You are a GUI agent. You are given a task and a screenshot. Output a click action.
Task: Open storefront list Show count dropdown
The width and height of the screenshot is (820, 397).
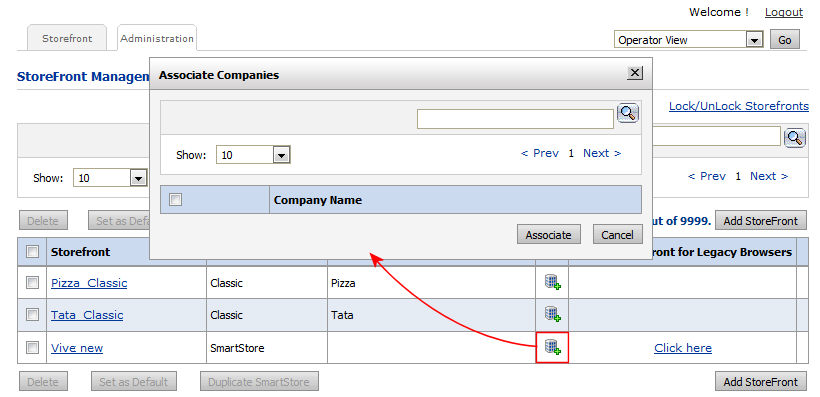point(110,178)
